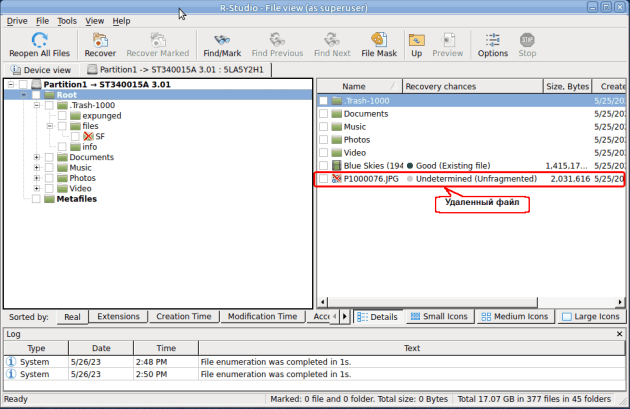Open the Tools menu
Image resolution: width=630 pixels, height=409 pixels.
(x=67, y=21)
